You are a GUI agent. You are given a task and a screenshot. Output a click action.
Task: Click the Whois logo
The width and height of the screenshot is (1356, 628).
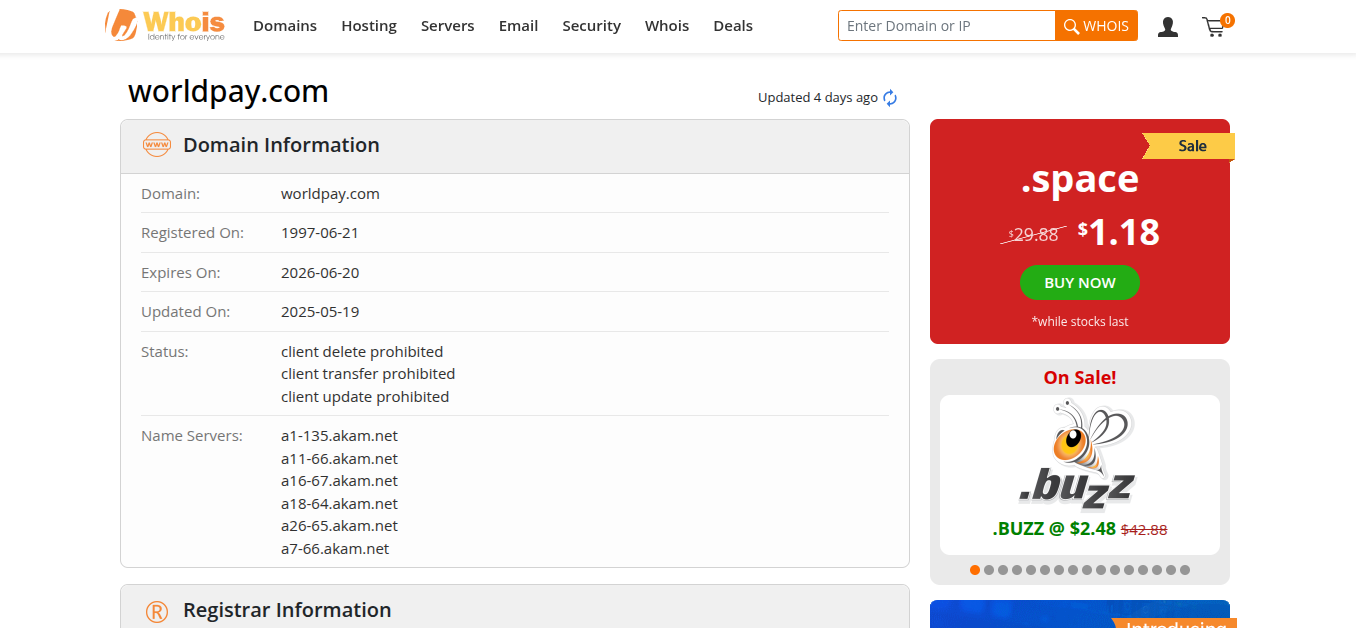(165, 25)
